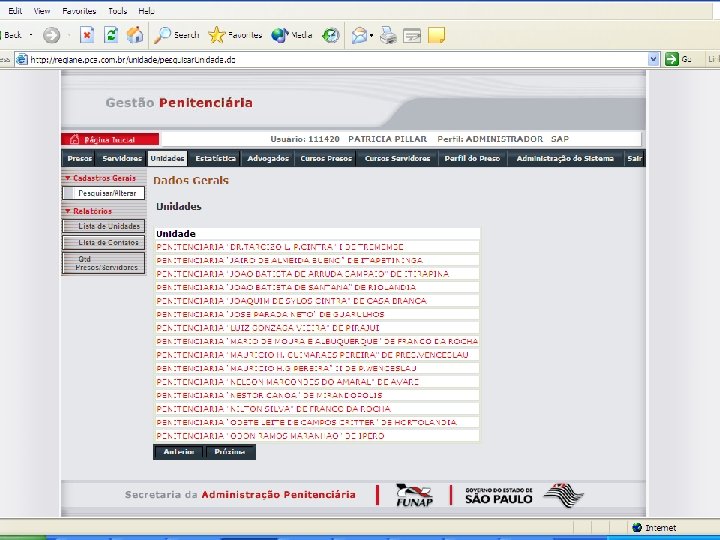The image size is (720, 540).
Task: Click the browser Back button
Action: (x=11, y=35)
